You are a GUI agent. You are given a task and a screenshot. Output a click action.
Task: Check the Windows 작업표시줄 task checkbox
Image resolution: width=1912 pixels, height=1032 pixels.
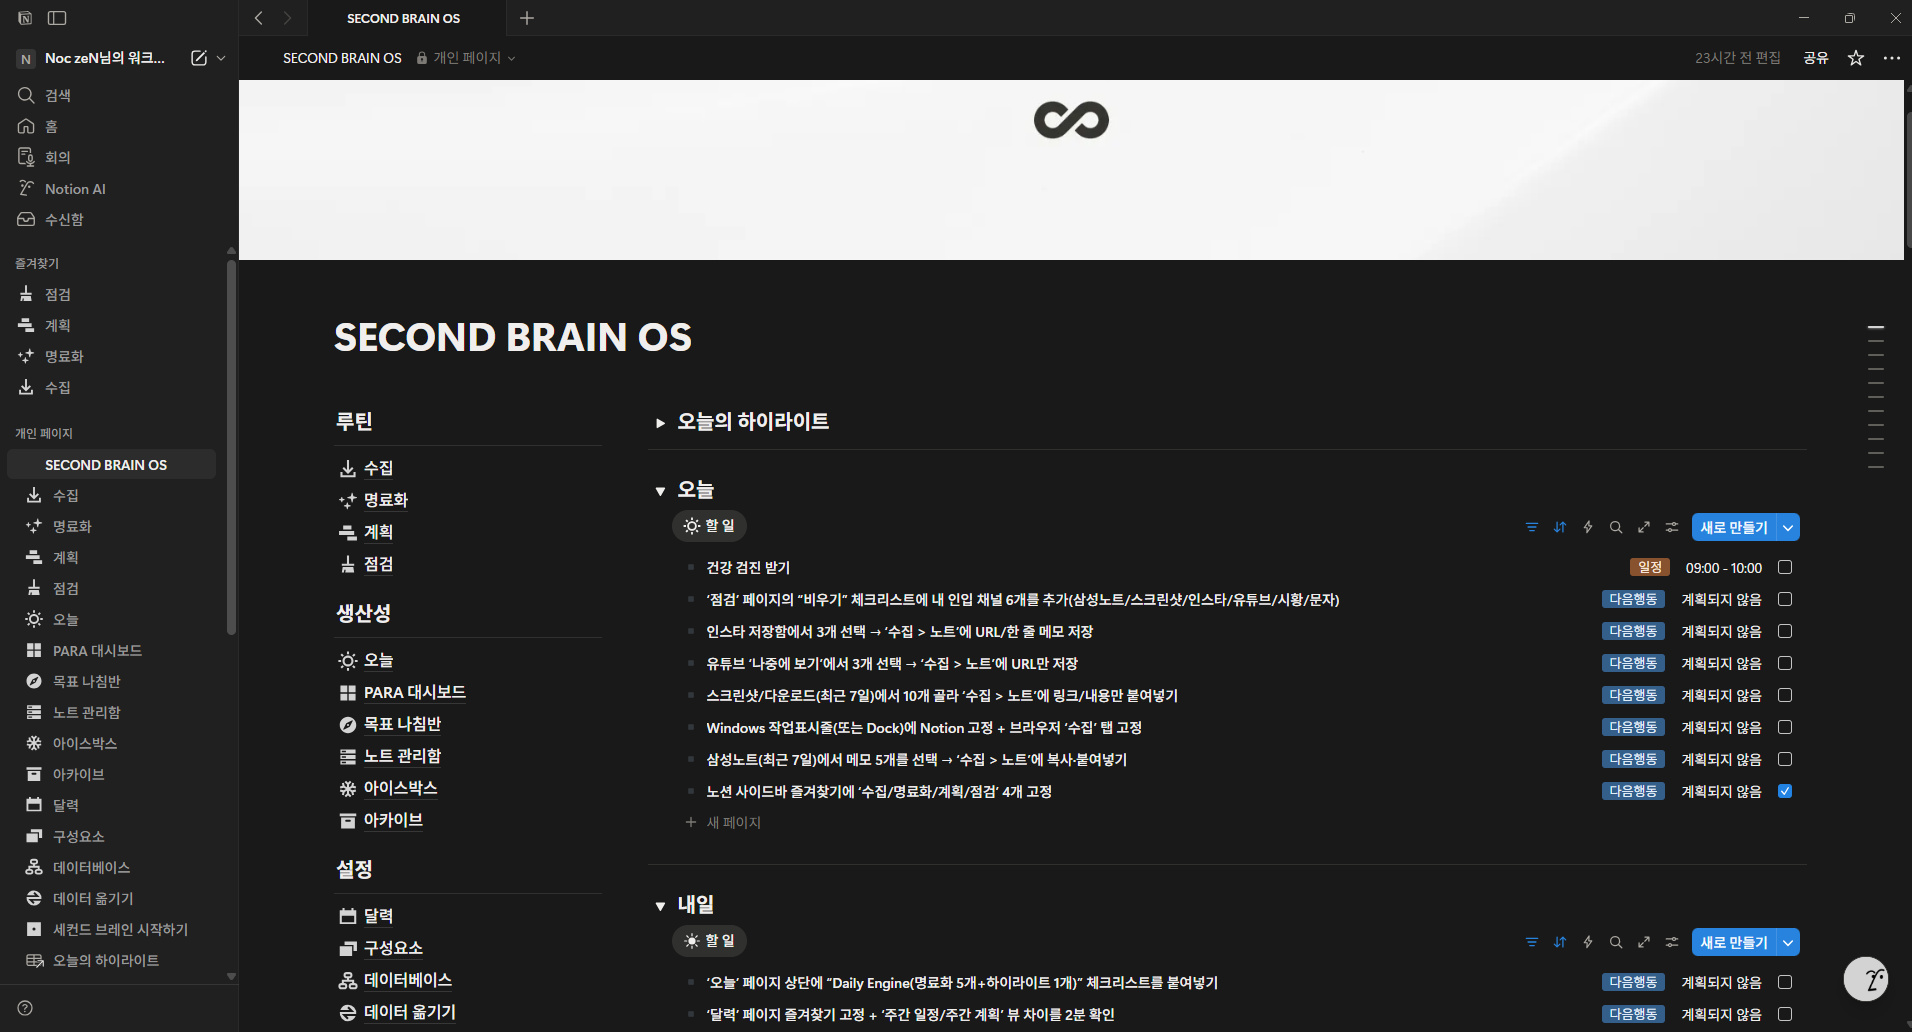(x=1785, y=727)
